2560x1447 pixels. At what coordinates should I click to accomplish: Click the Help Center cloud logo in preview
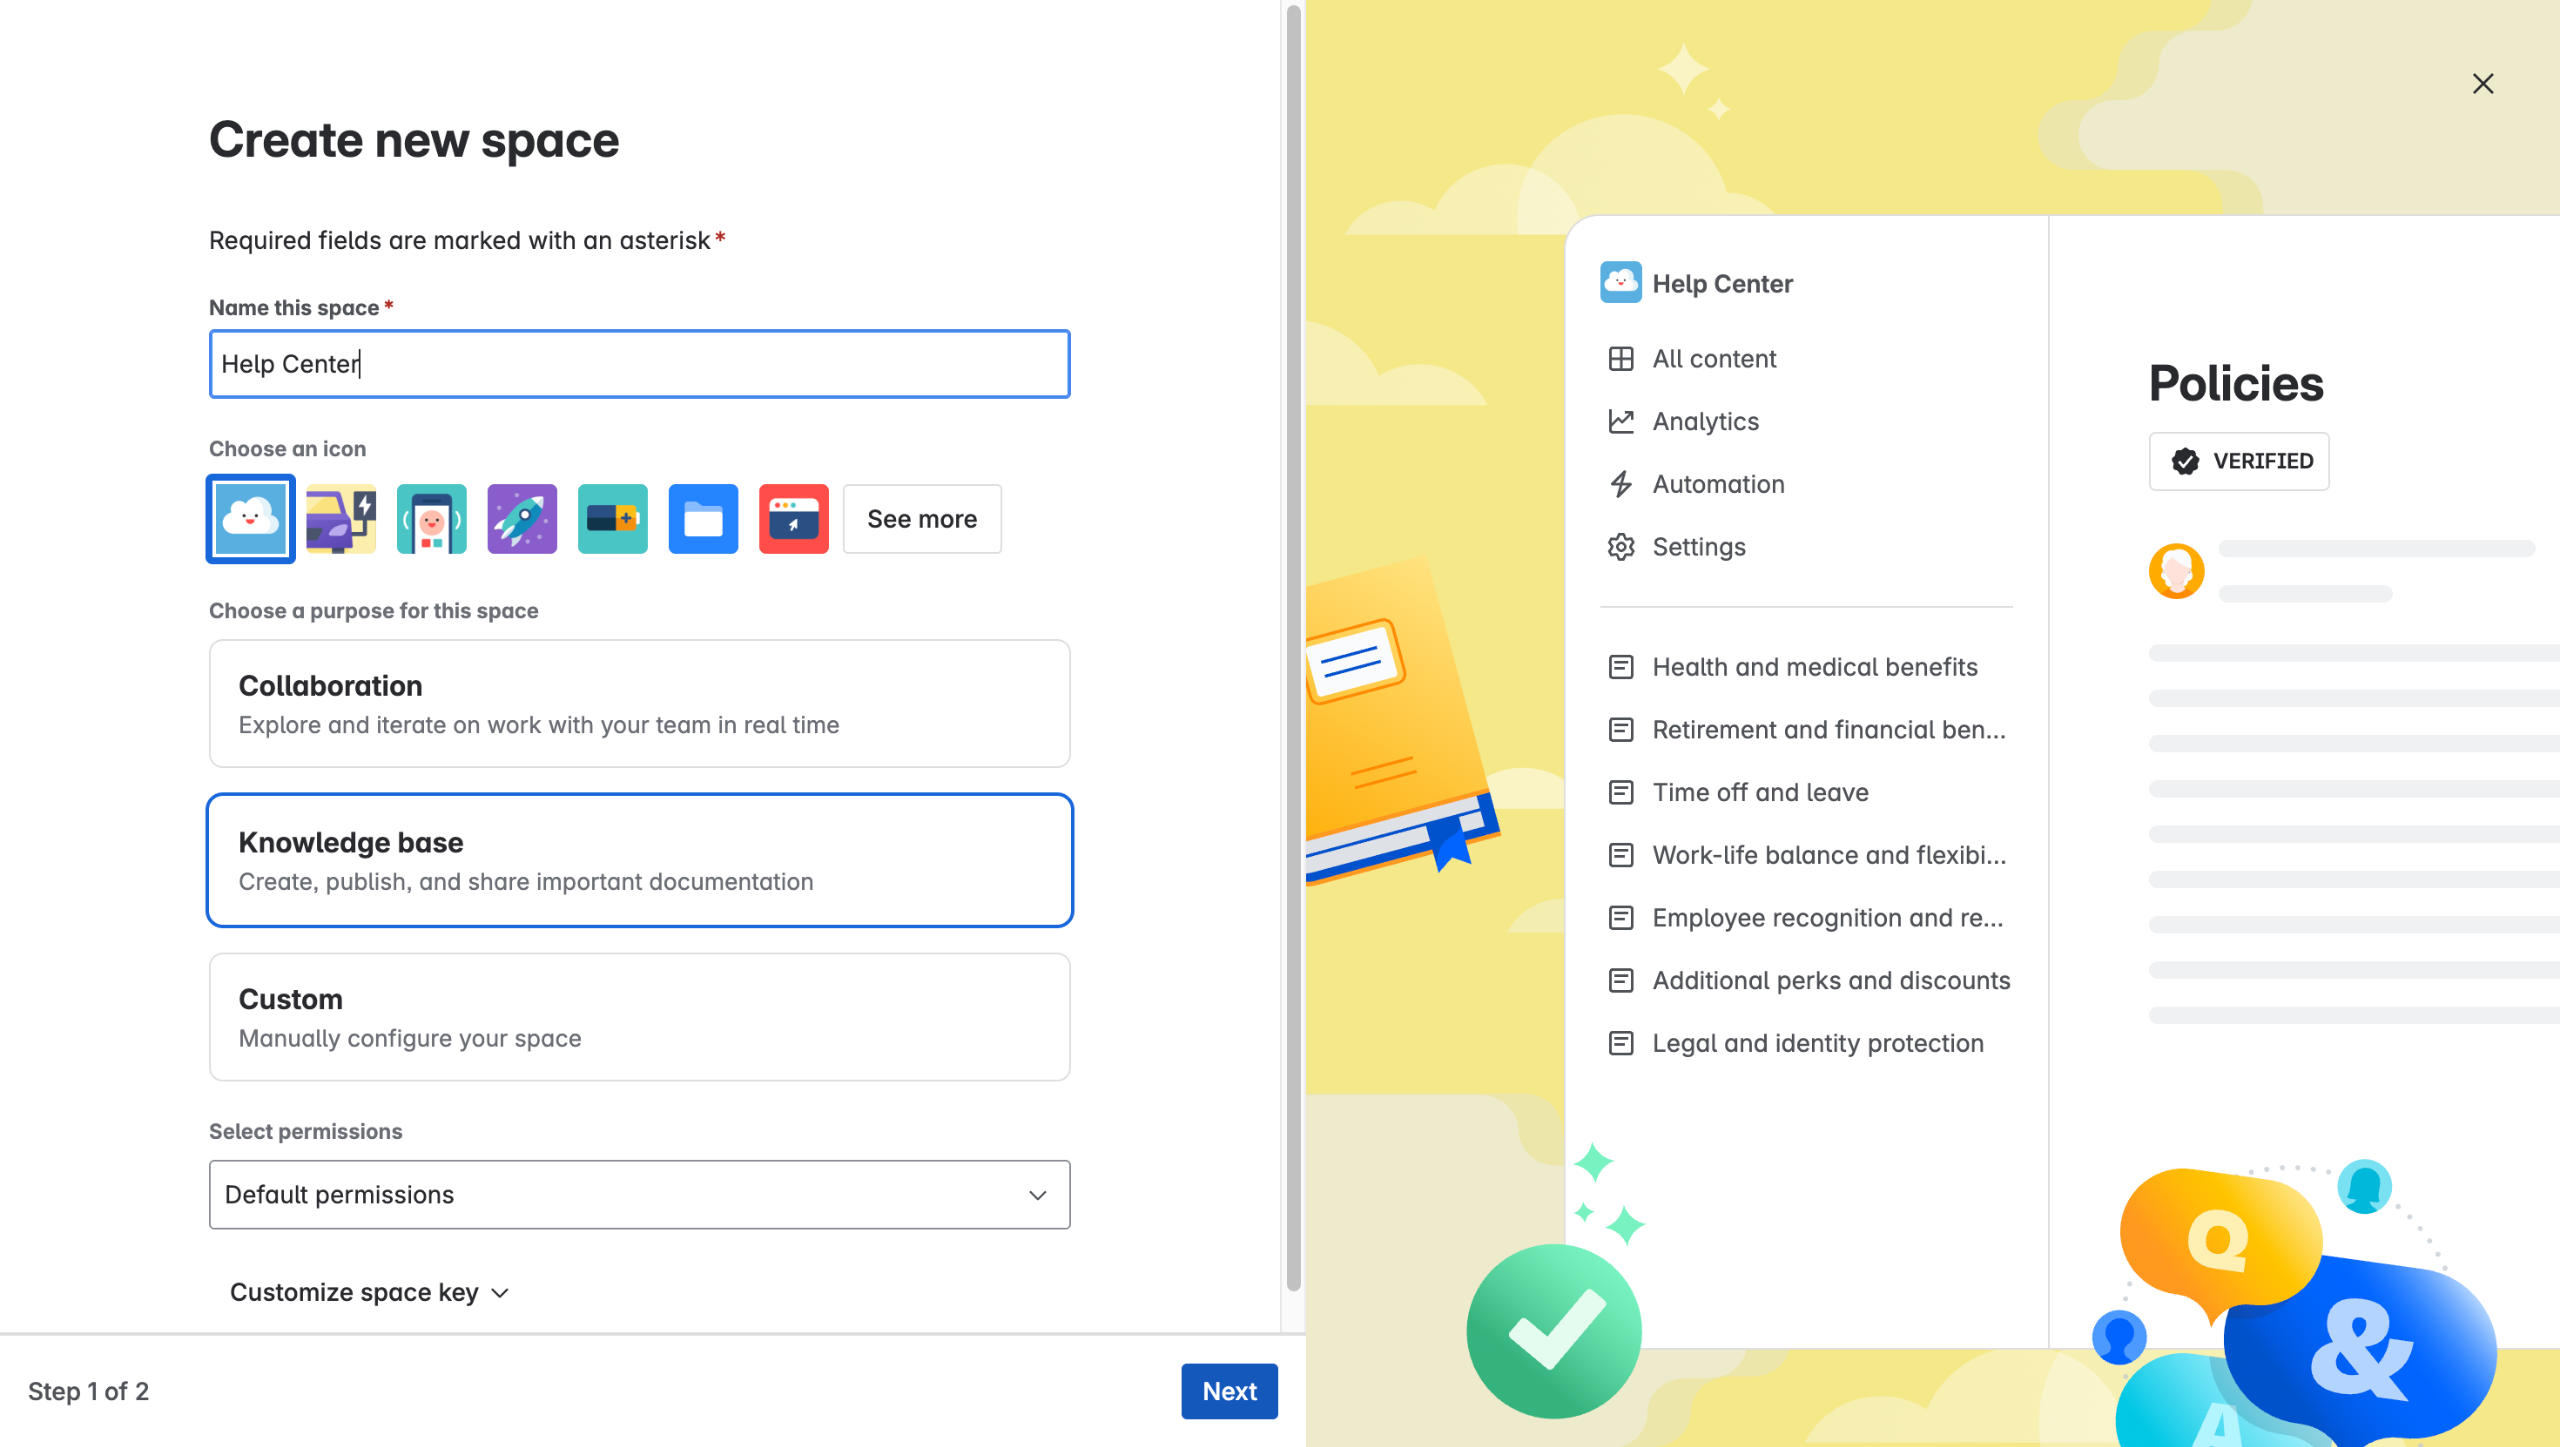click(x=1621, y=283)
